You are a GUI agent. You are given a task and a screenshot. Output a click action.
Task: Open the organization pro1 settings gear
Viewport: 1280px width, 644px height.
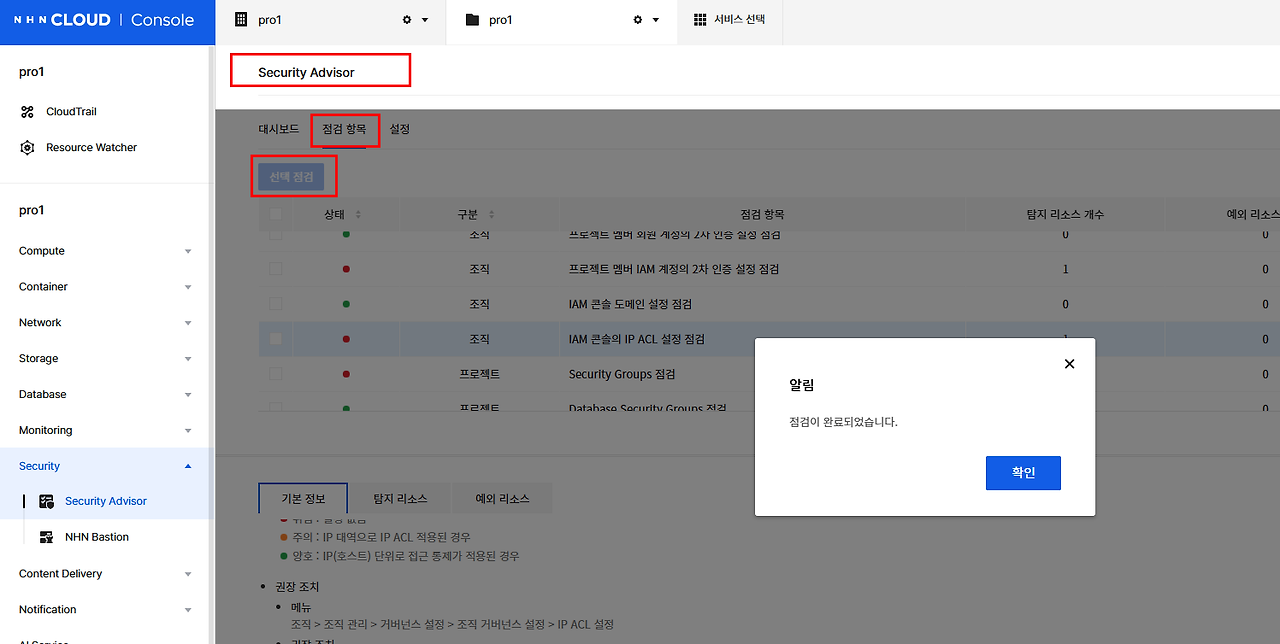click(407, 20)
